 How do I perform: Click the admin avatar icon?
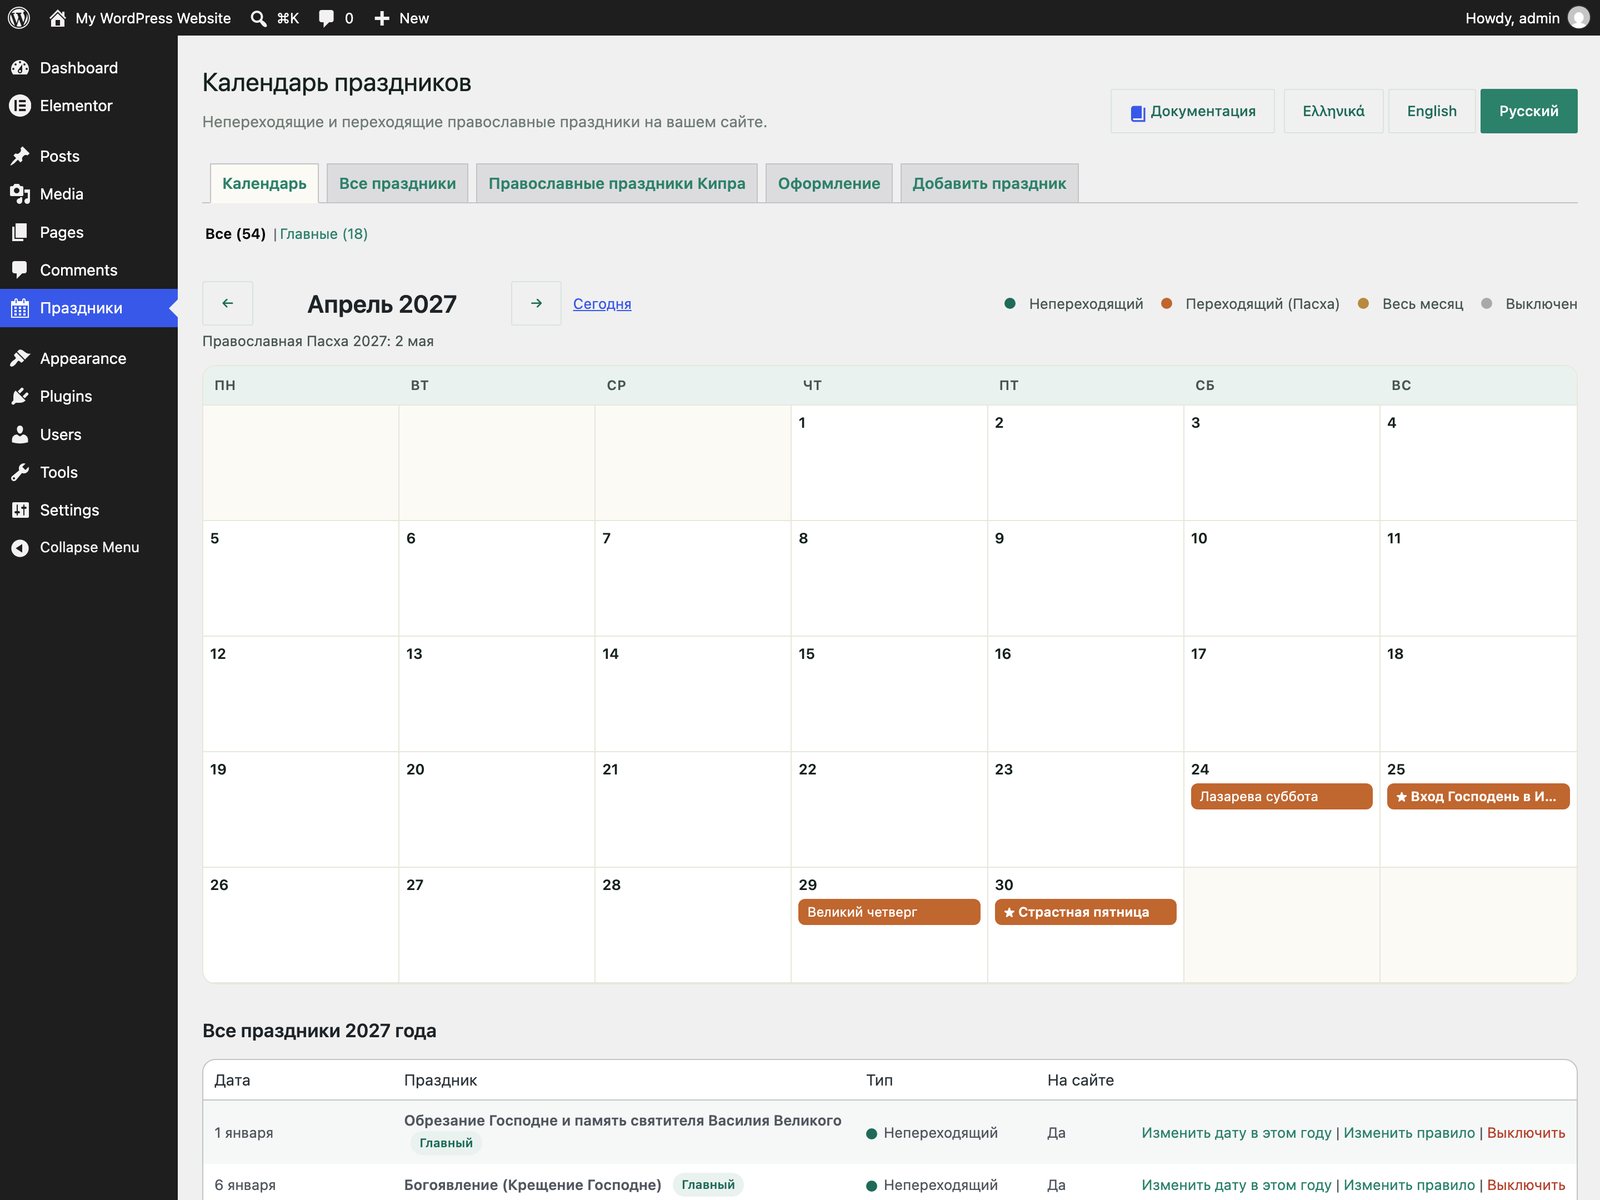[x=1579, y=18]
